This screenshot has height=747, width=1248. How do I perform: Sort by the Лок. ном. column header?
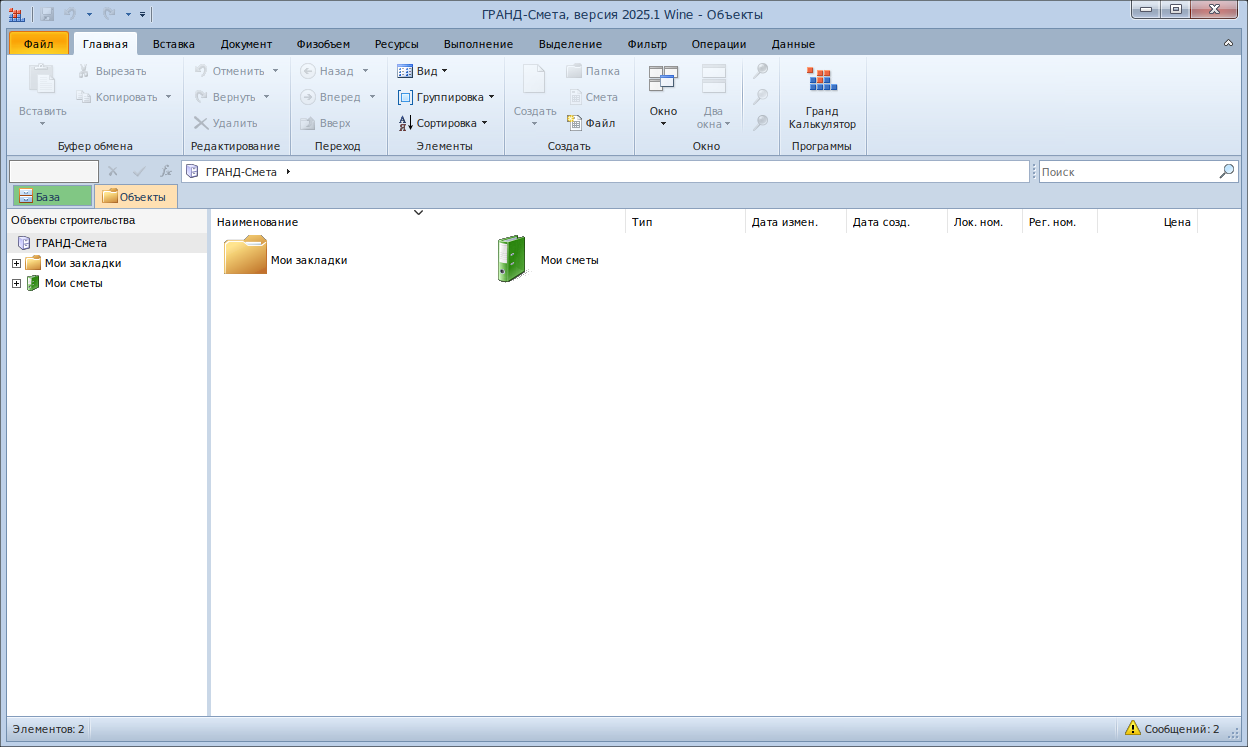click(985, 222)
